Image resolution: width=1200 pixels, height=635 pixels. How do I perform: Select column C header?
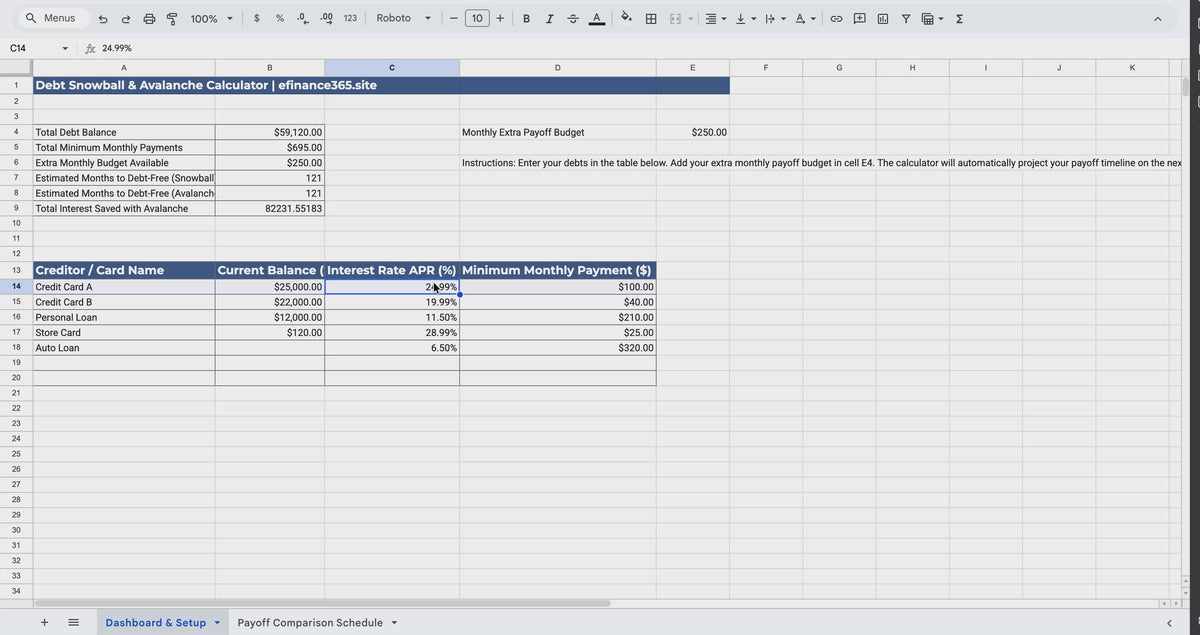(x=392, y=67)
